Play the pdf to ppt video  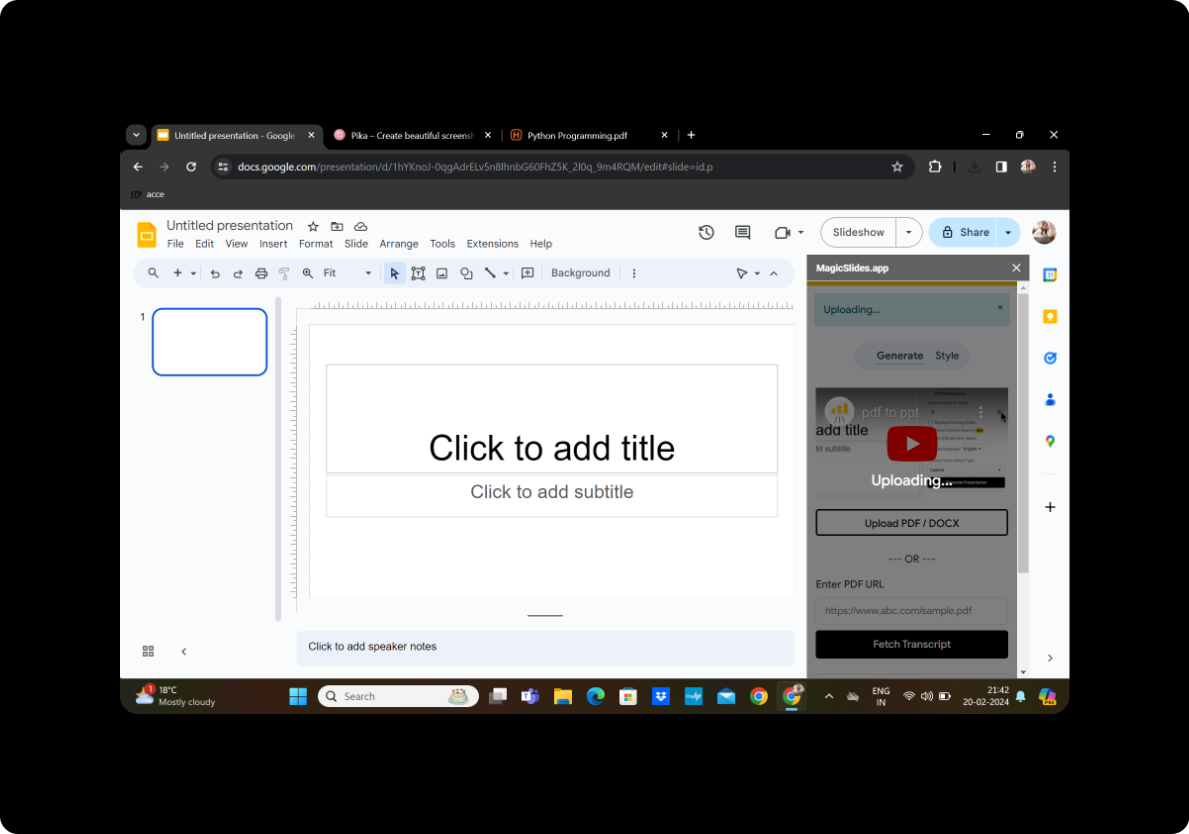point(911,444)
